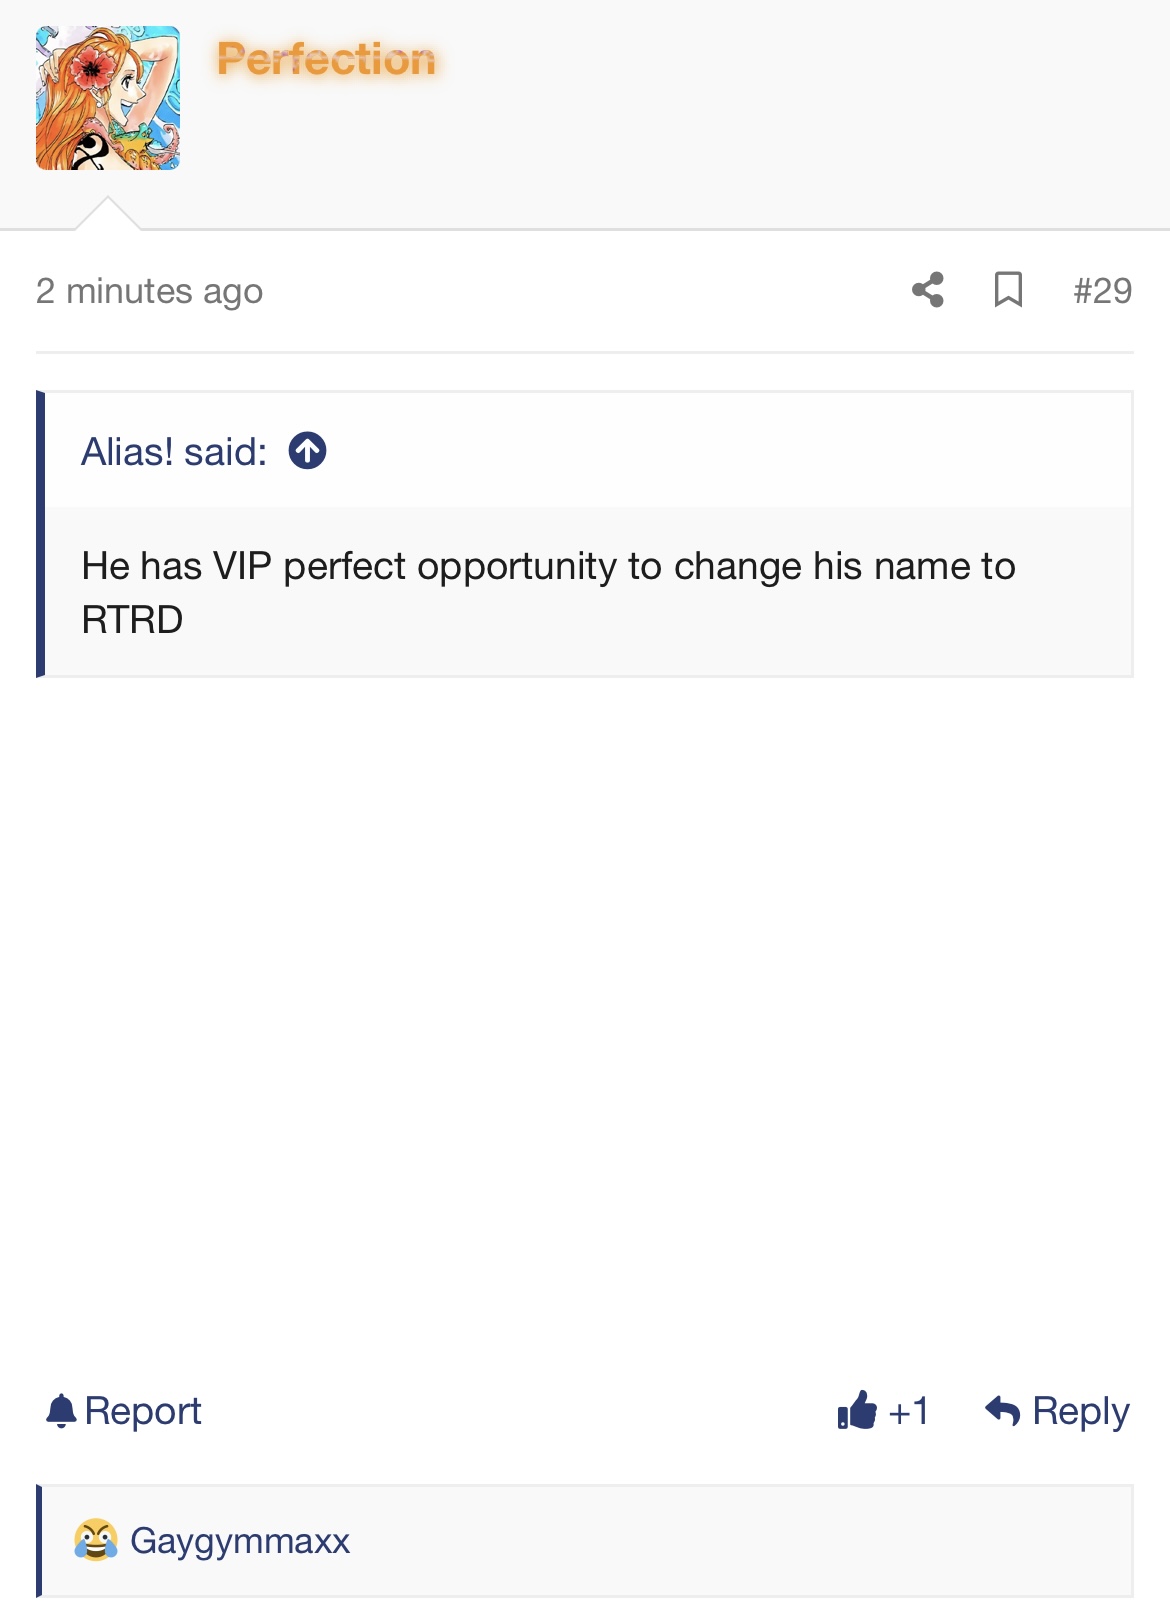The height and width of the screenshot is (1612, 1170).
Task: Jump to quoted post via up-arrow icon
Action: click(307, 451)
